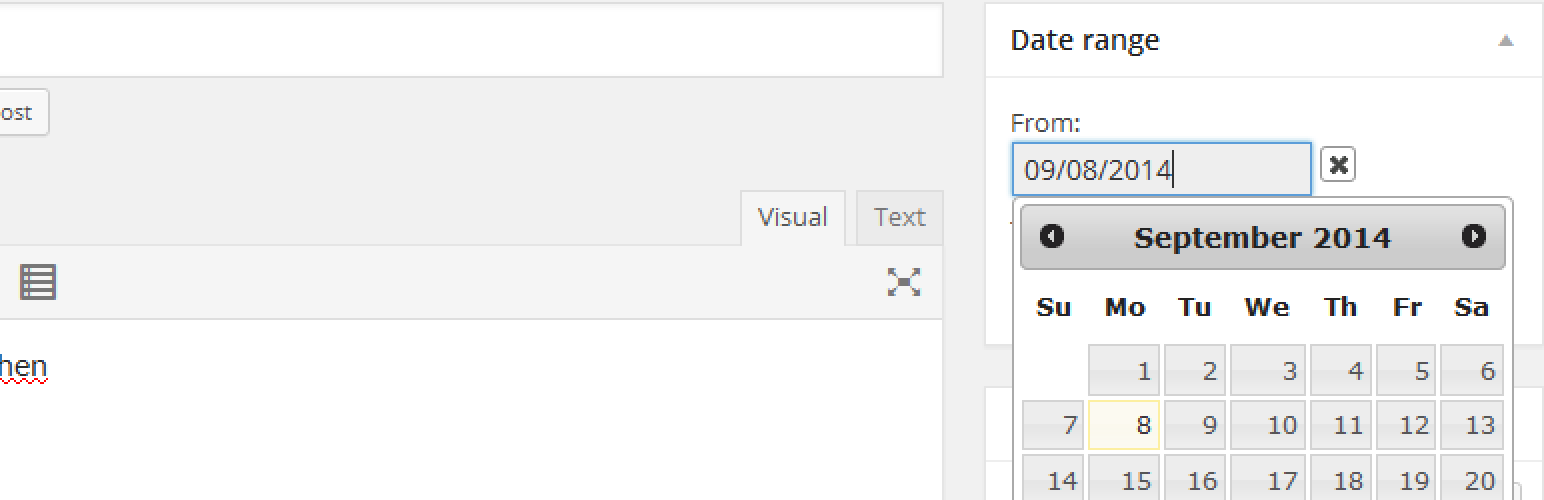The width and height of the screenshot is (1544, 500).
Task: Collapse the Date range panel
Action: pyautogui.click(x=1505, y=41)
